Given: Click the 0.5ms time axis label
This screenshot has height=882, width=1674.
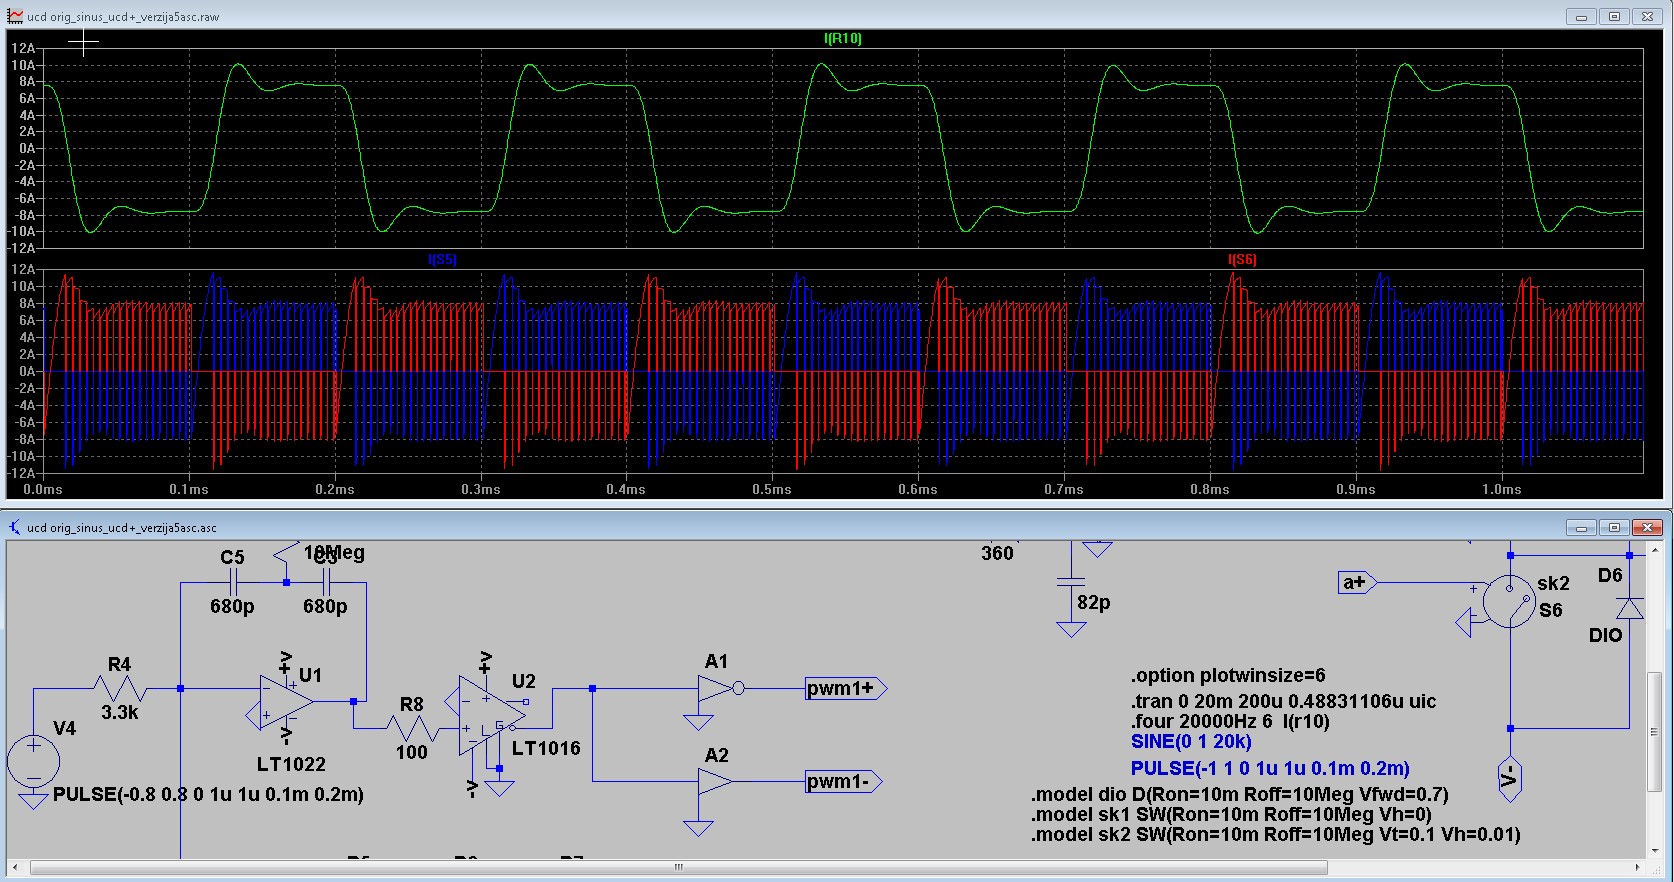Looking at the screenshot, I should coord(771,489).
